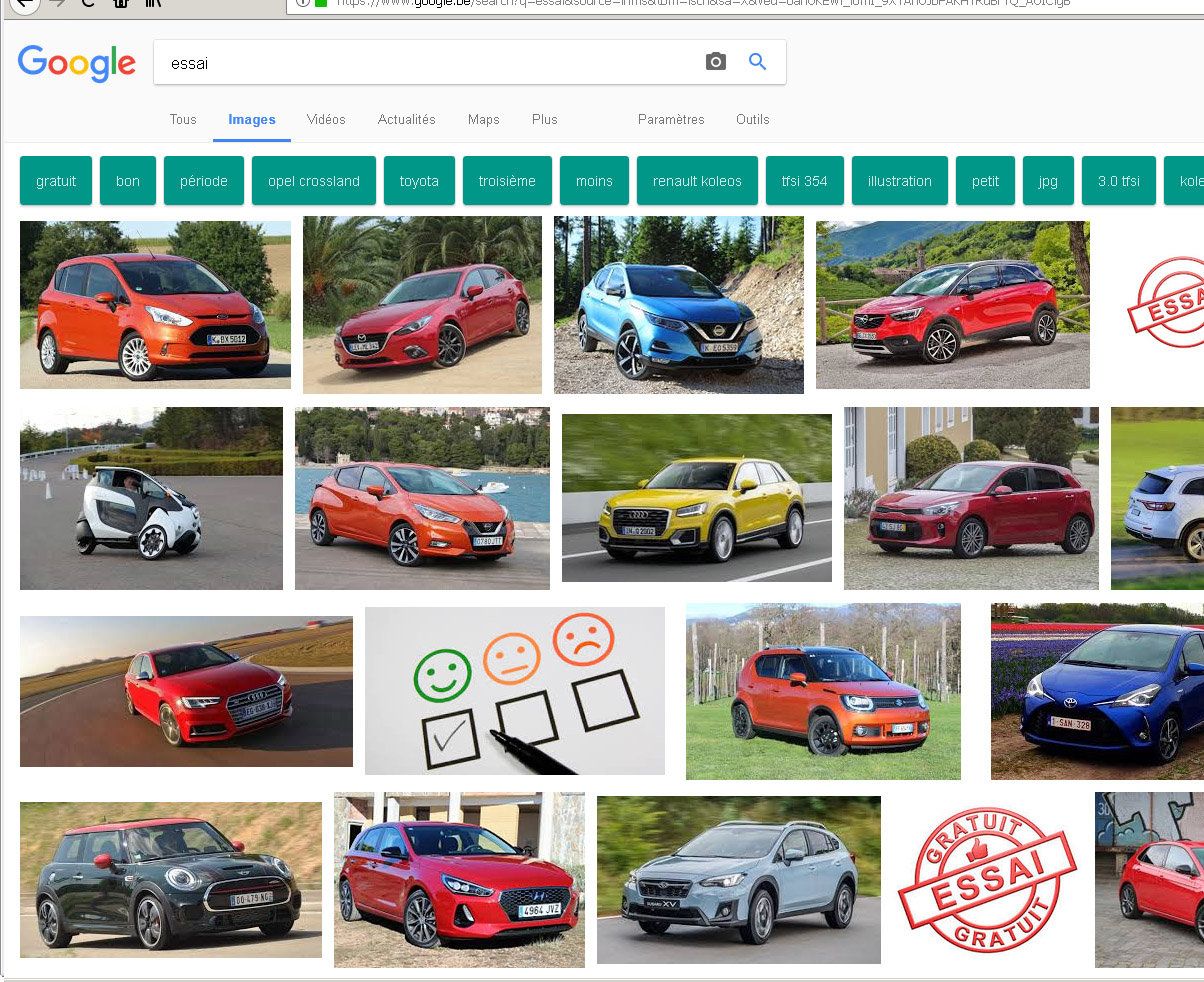Image resolution: width=1204 pixels, height=982 pixels.
Task: Select the 'petit' chip
Action: pos(985,181)
